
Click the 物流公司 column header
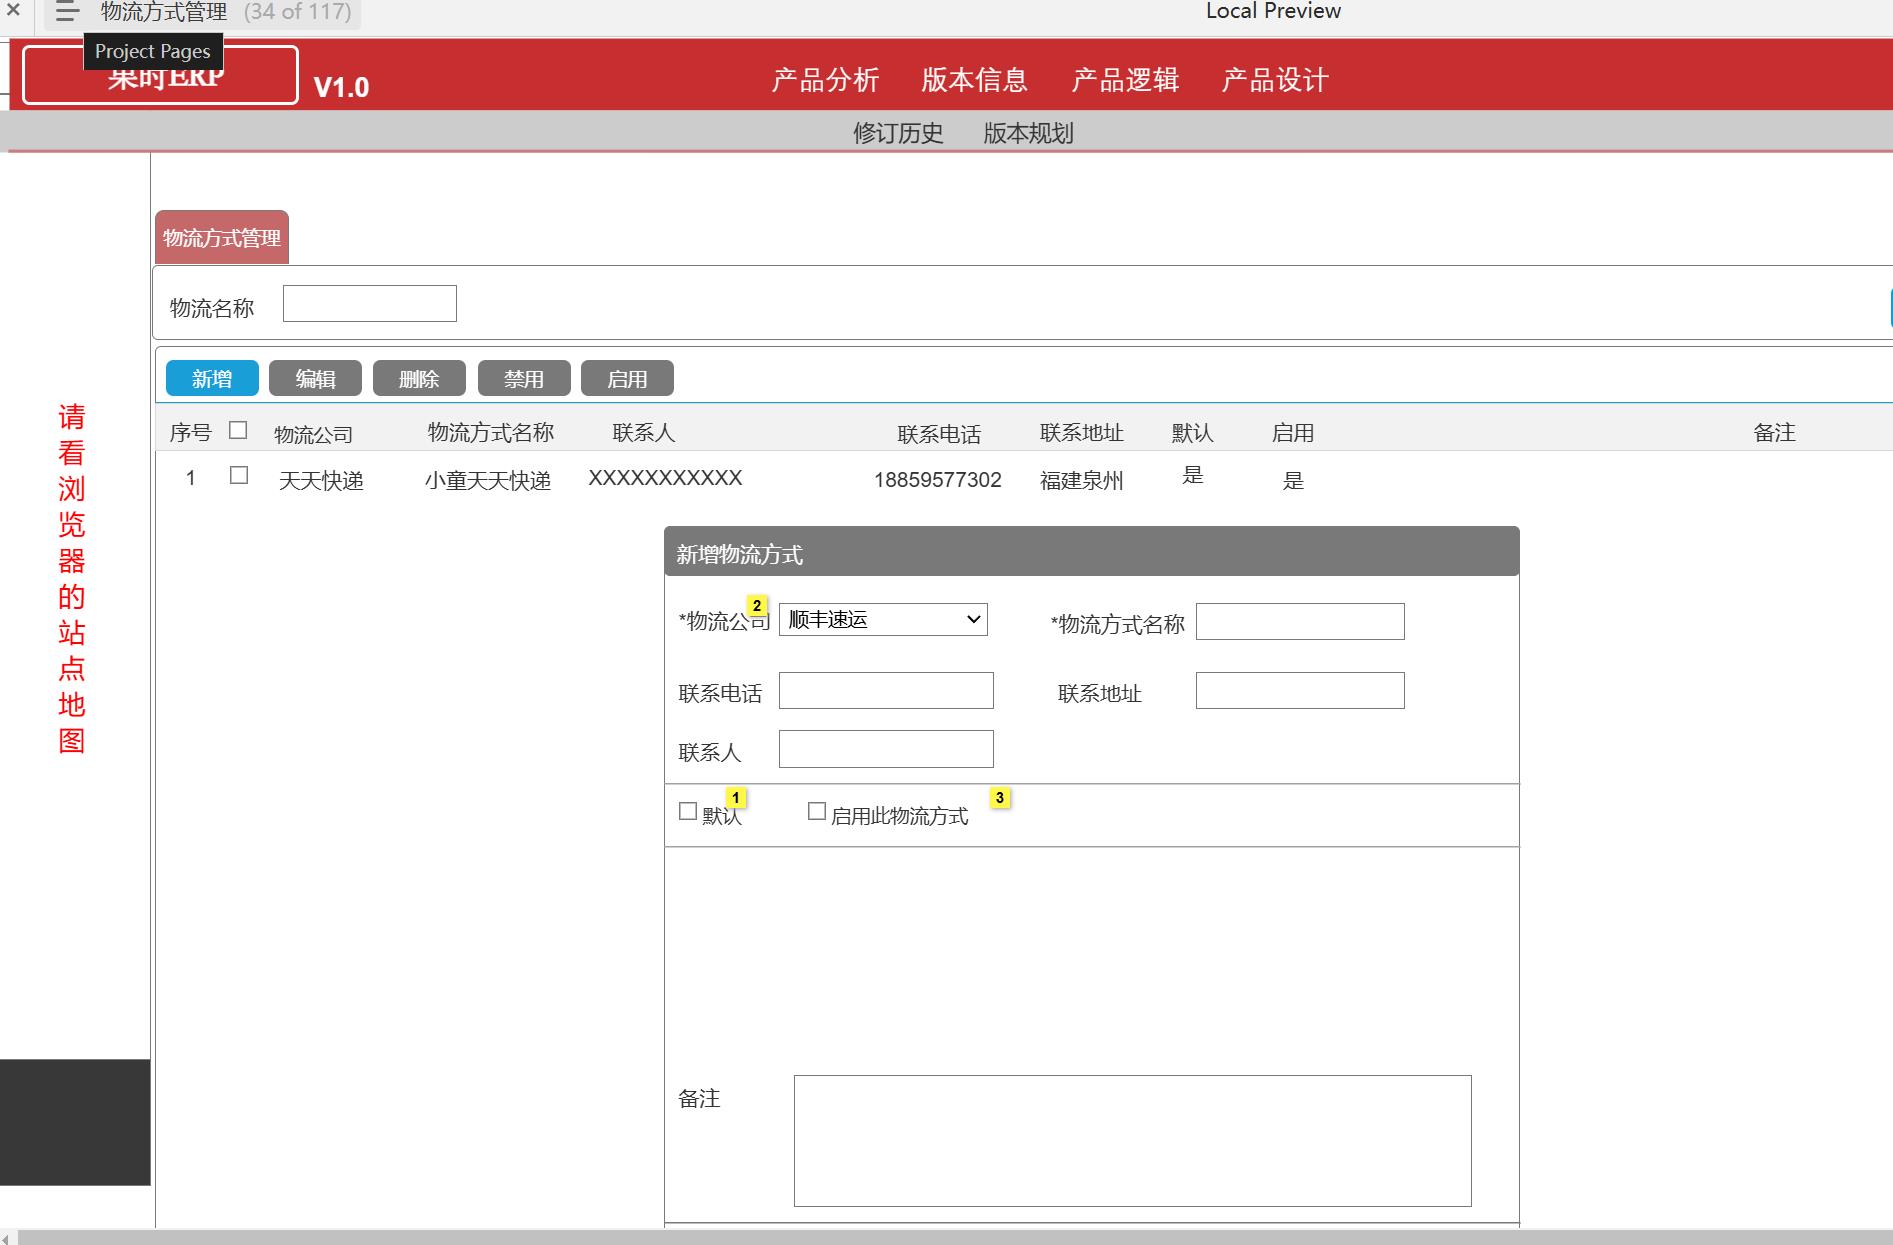(314, 435)
